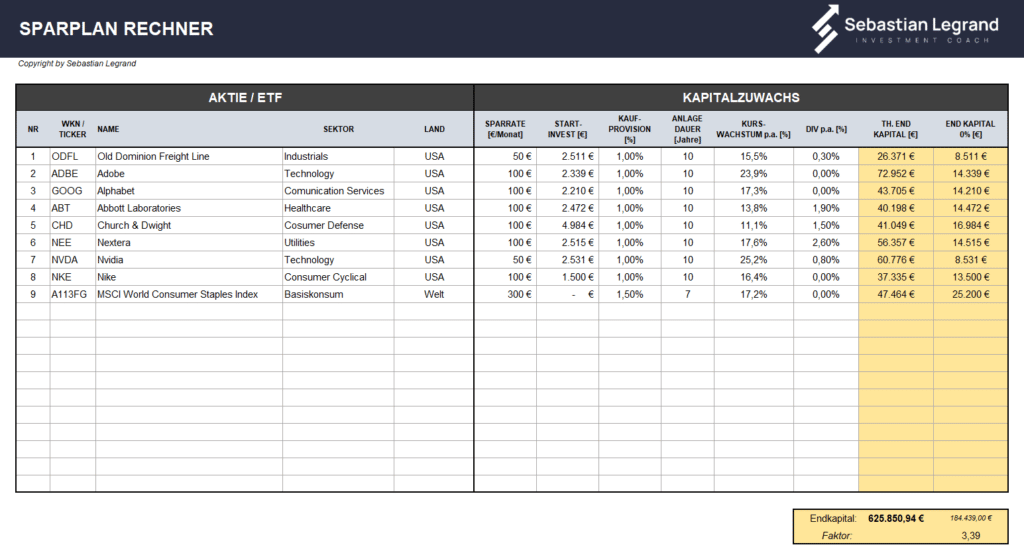Click the END KAPITAL 0% column header
The width and height of the screenshot is (1024, 557).
(970, 129)
